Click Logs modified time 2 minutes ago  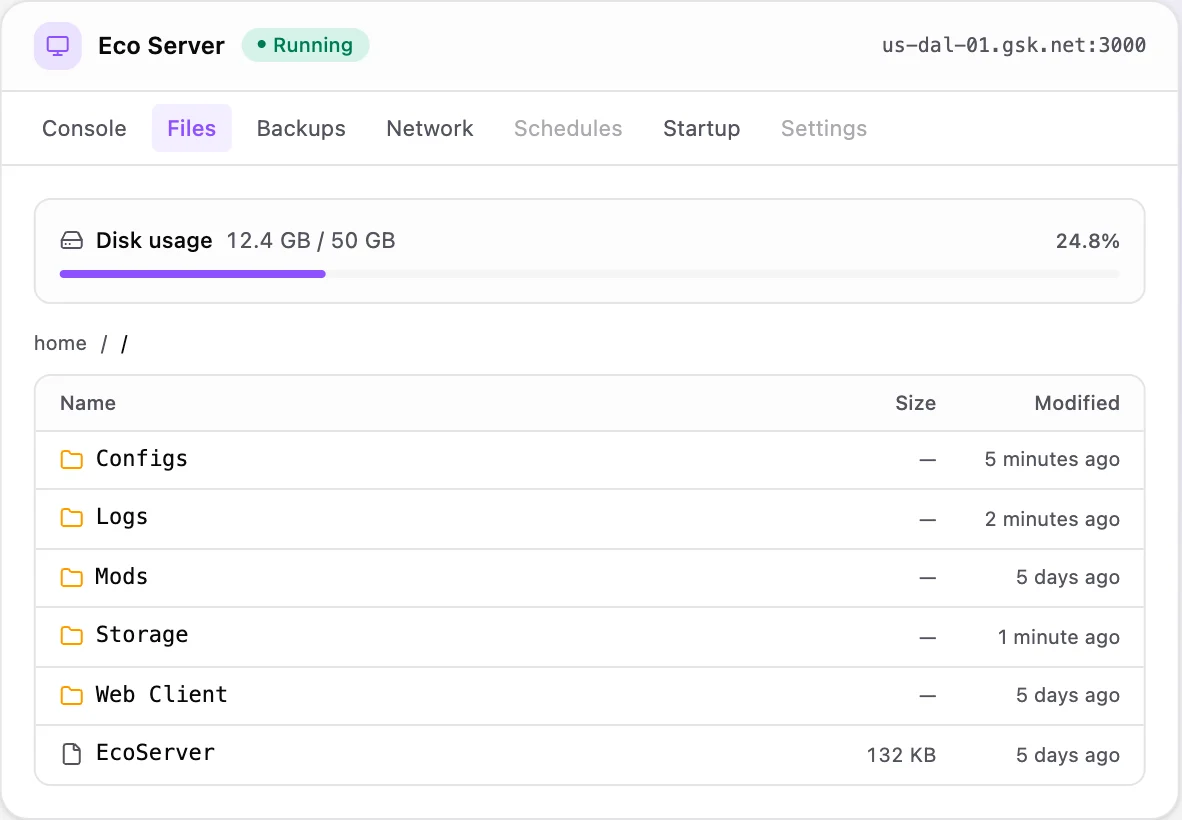(x=1052, y=519)
